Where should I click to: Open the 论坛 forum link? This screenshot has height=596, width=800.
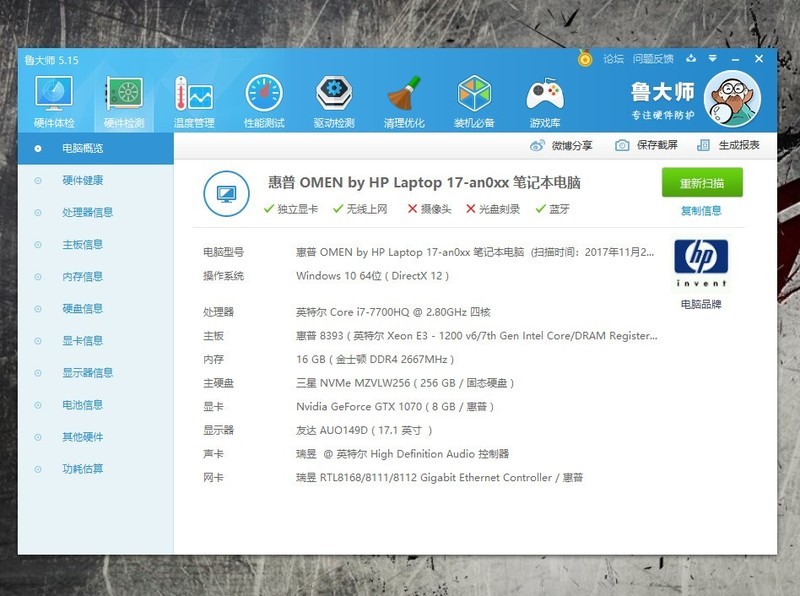click(613, 59)
